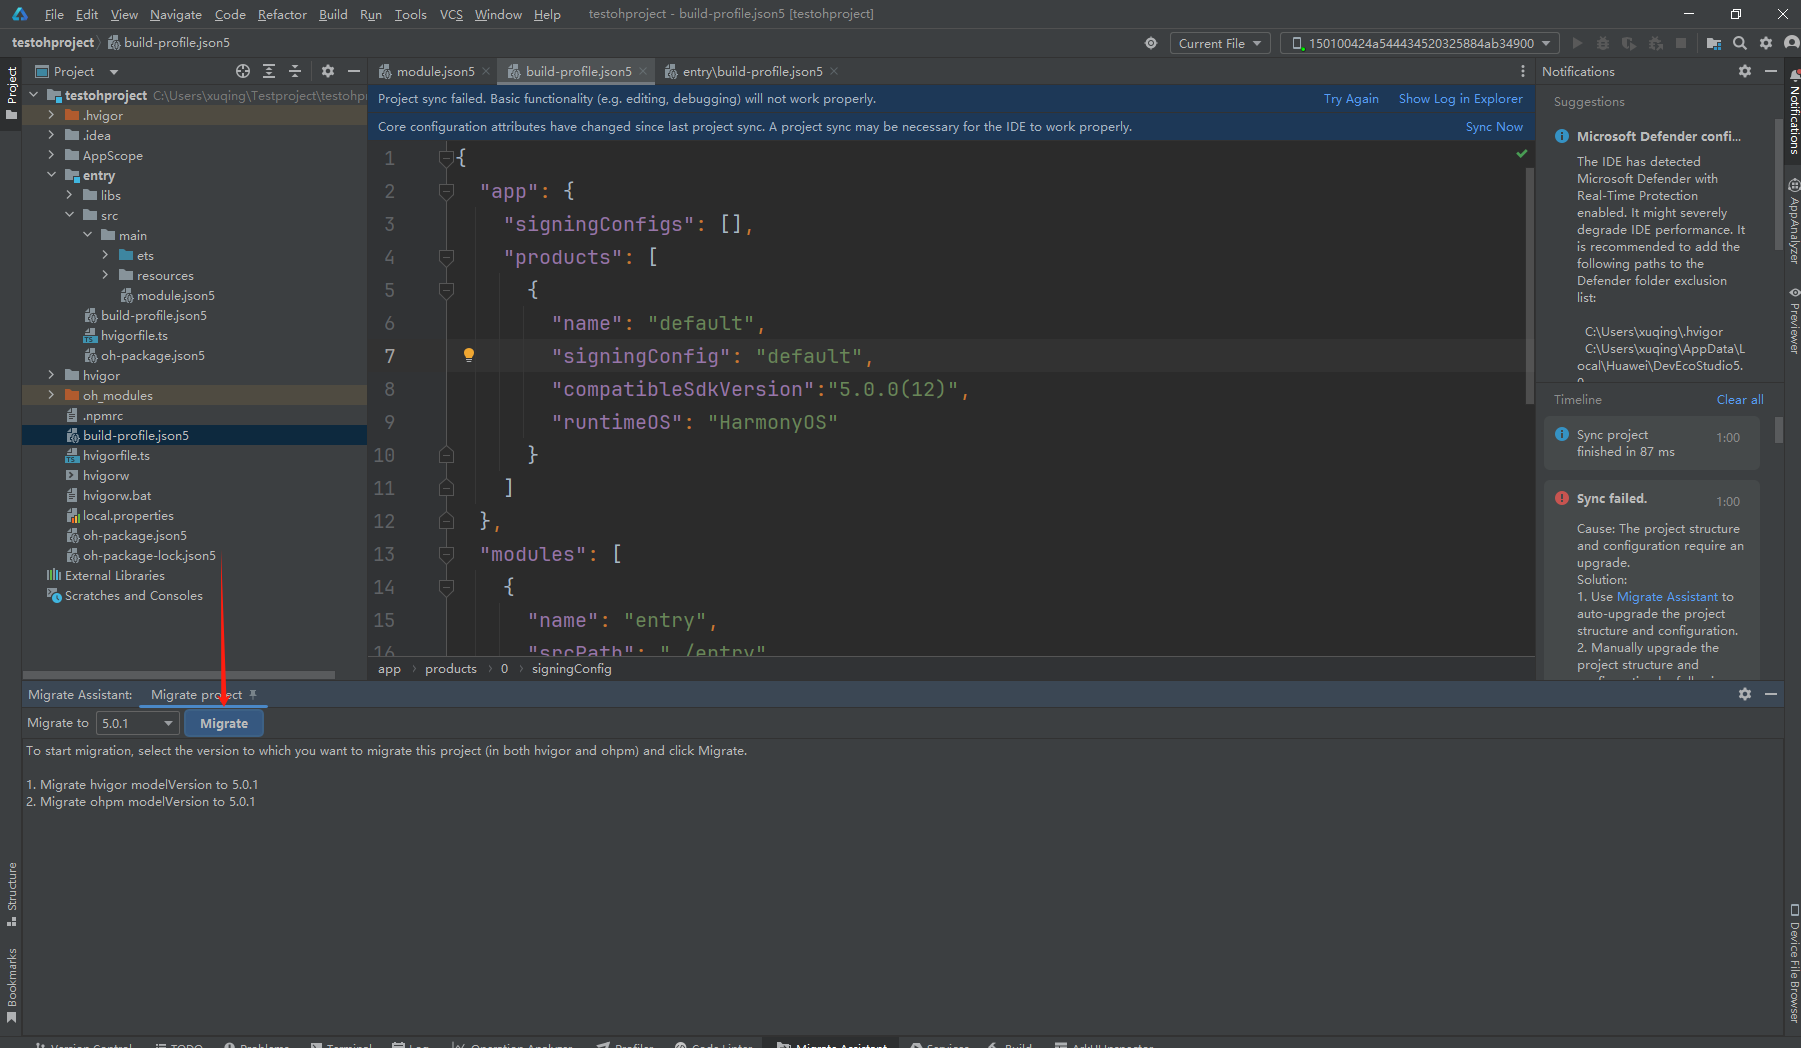Open the Migrate to 5.0.1 version dropdown
1801x1048 pixels.
[137, 723]
